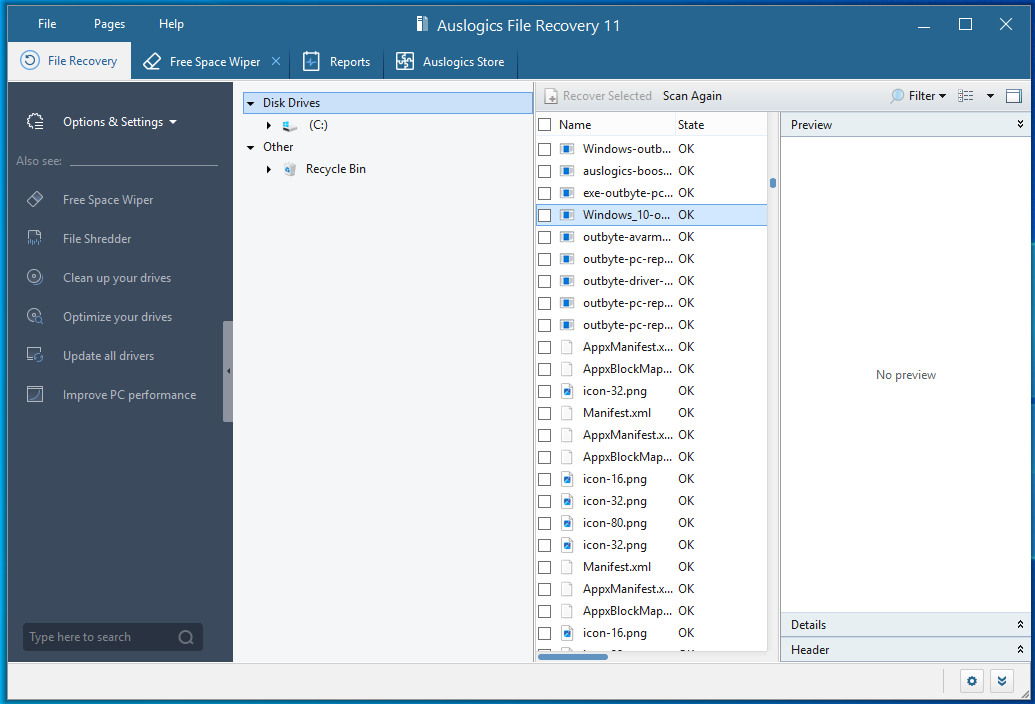Image resolution: width=1035 pixels, height=704 pixels.
Task: Open the Improve PC performance icon
Action: (35, 395)
